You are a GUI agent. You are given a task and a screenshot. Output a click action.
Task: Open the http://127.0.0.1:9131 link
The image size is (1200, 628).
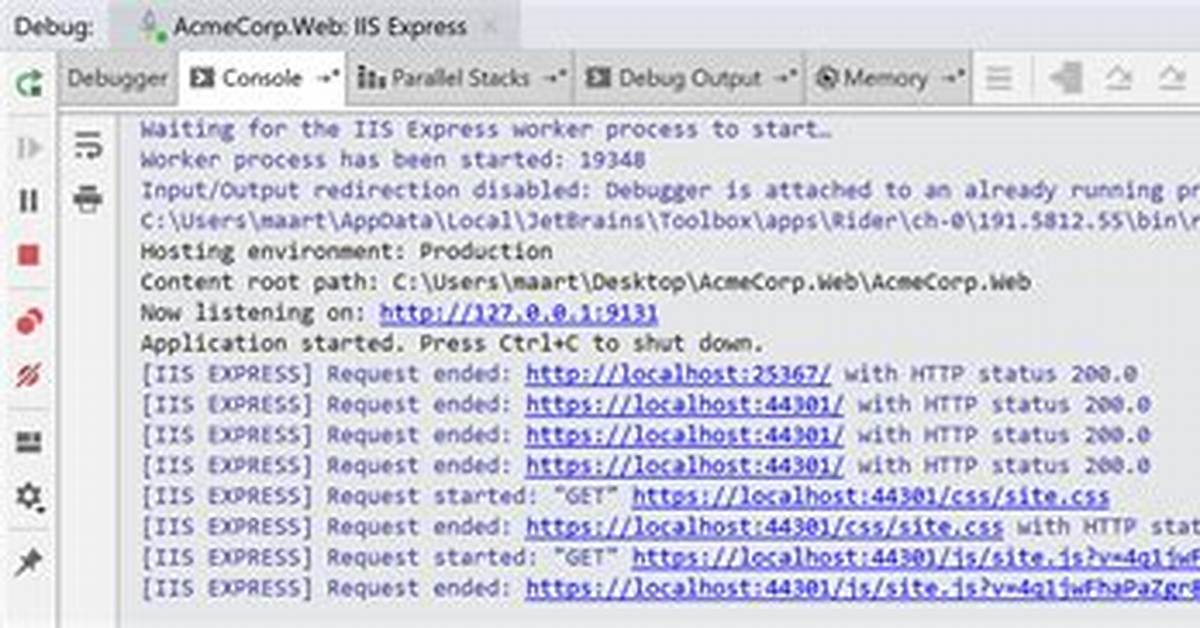(518, 313)
